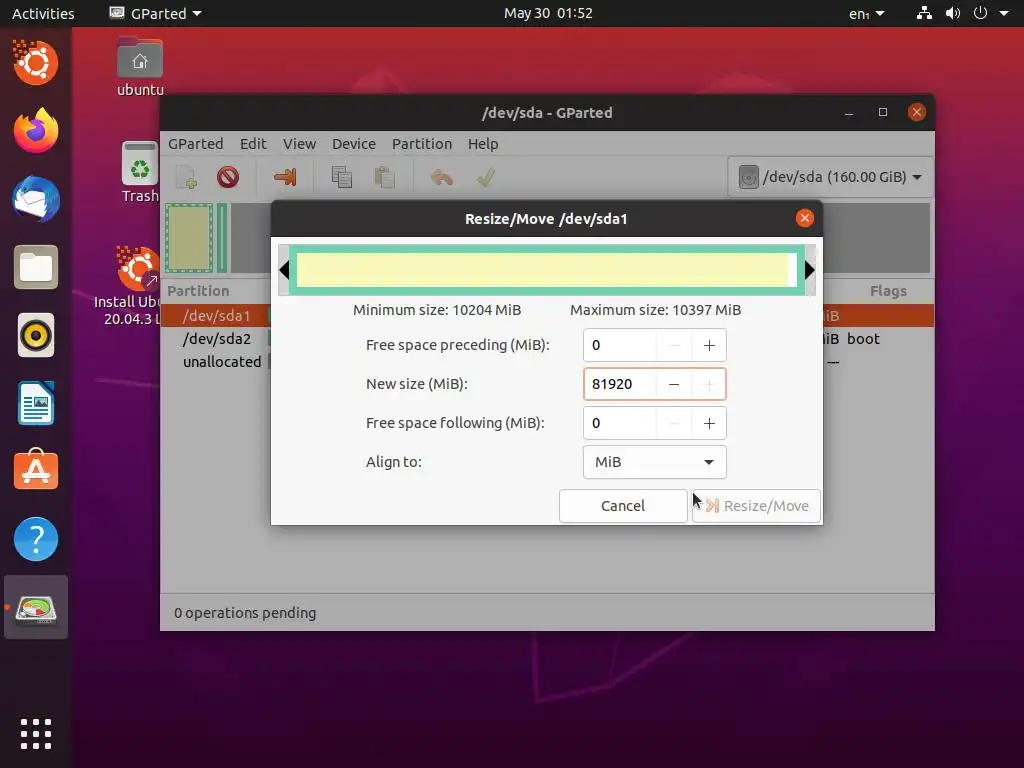Open the Help menu
1024x768 pixels.
483,144
